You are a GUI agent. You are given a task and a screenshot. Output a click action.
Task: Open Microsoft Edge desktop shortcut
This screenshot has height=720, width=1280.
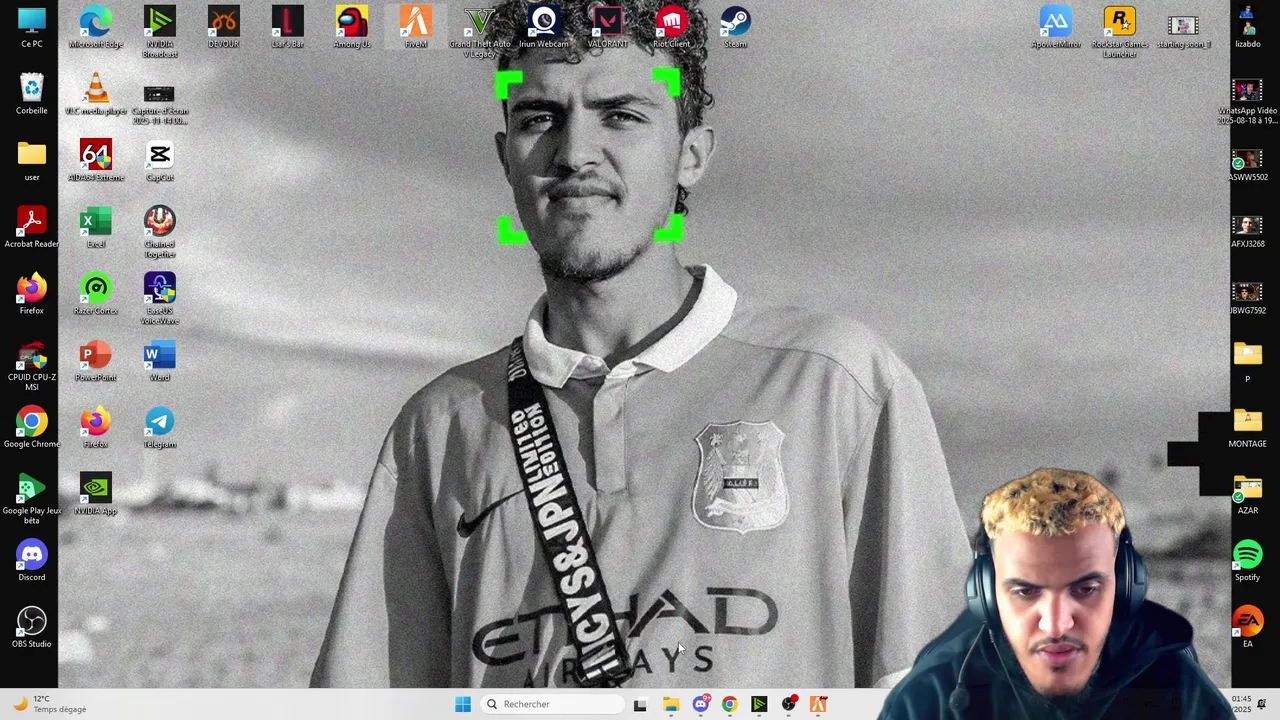96,27
